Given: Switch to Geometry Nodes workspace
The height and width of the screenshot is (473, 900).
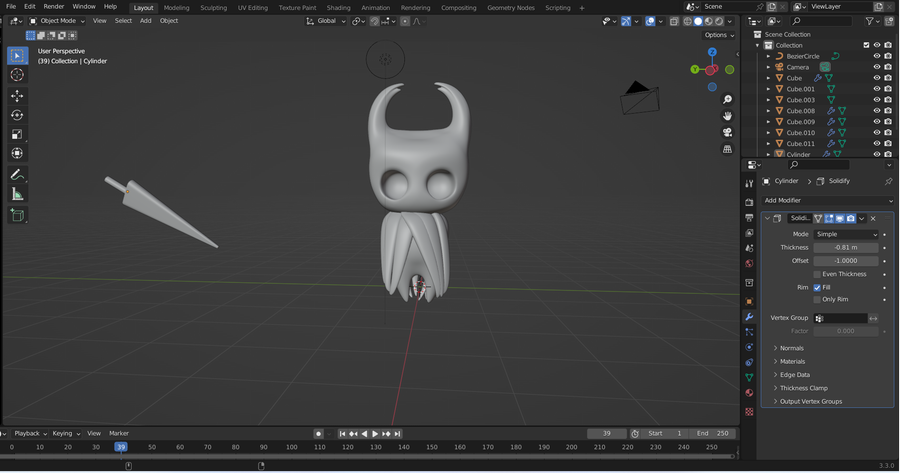Looking at the screenshot, I should pyautogui.click(x=511, y=7).
